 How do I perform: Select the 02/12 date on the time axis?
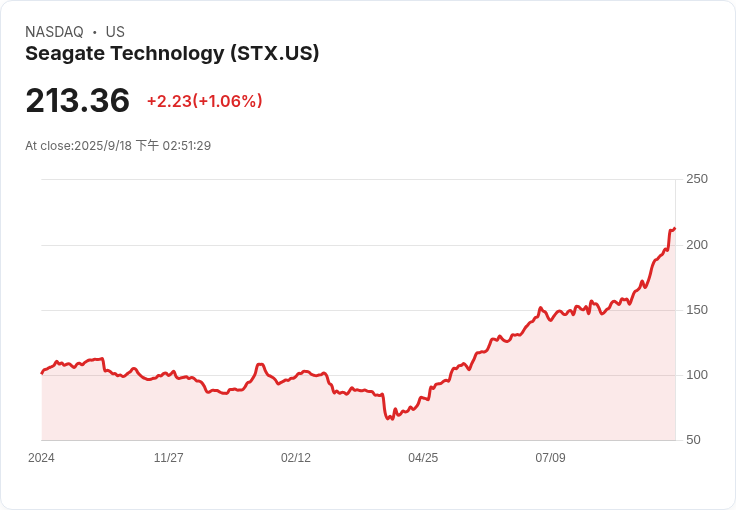[x=296, y=458]
